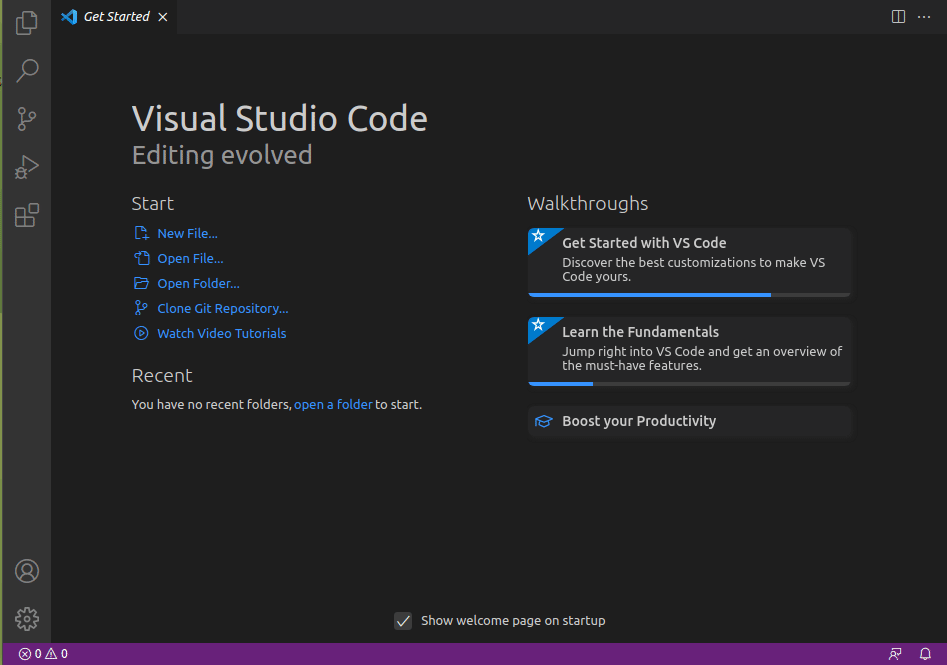
Task: Open the Extensions marketplace icon
Action: (26, 215)
